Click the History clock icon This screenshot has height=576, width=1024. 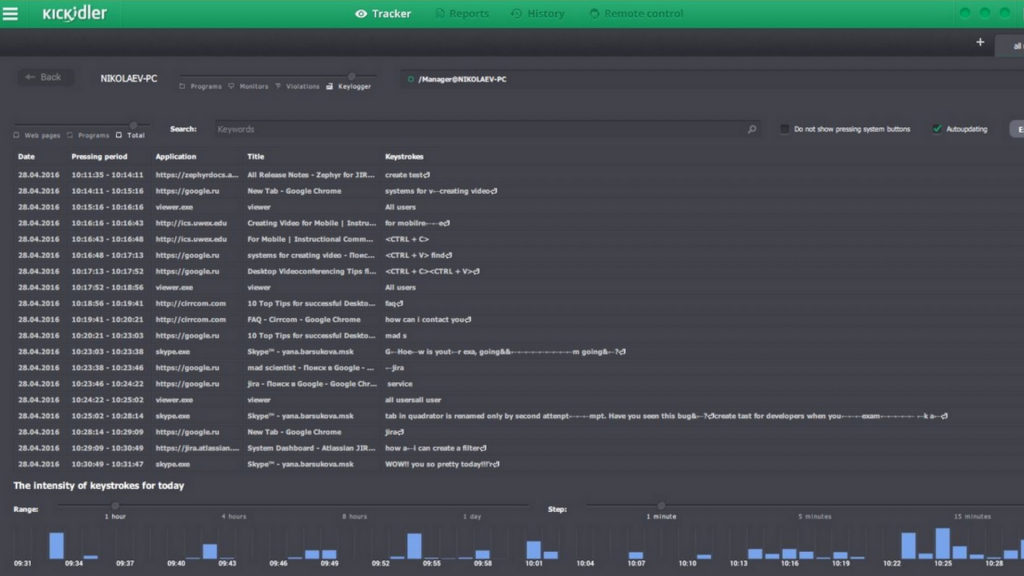pos(517,14)
